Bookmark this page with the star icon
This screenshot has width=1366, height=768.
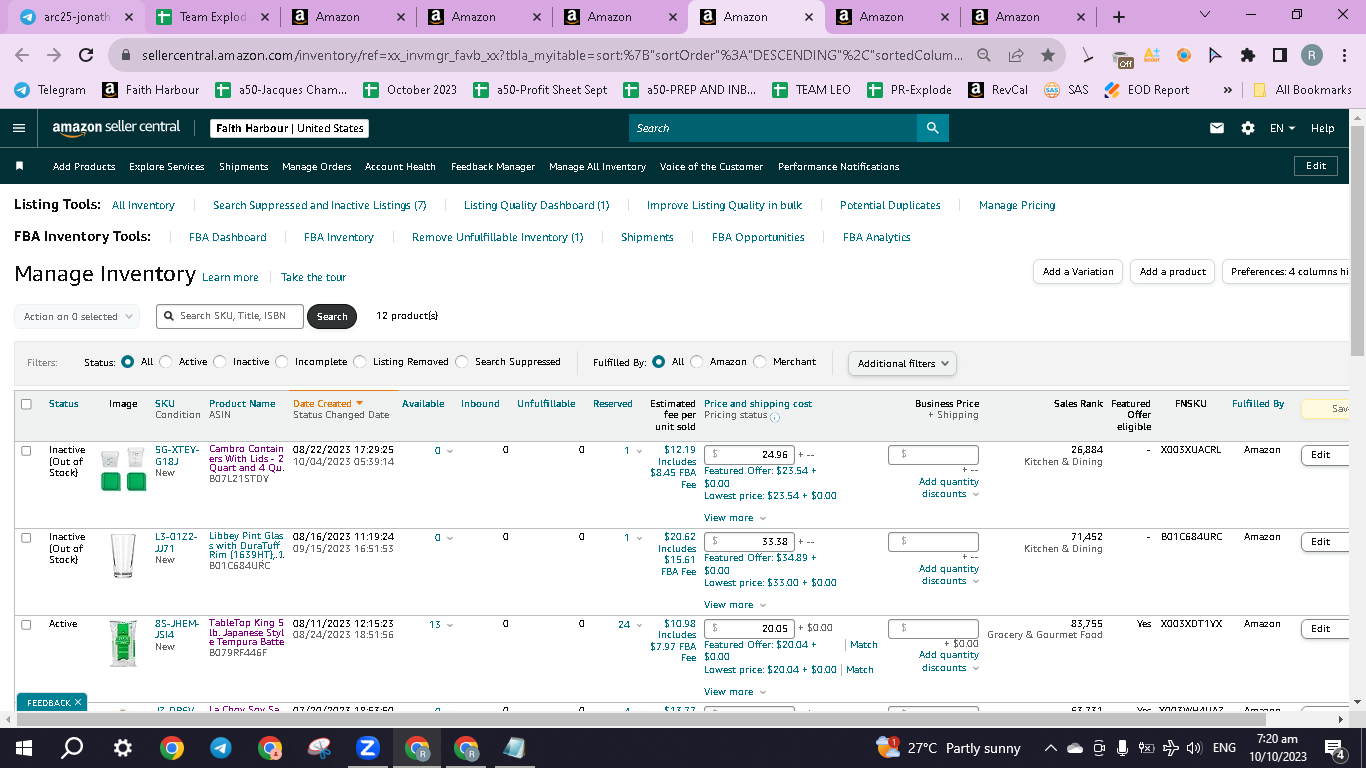pos(1047,56)
